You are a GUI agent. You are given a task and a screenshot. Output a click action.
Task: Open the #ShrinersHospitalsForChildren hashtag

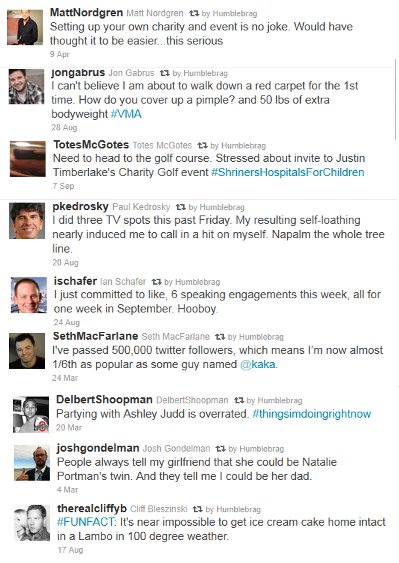coord(288,172)
